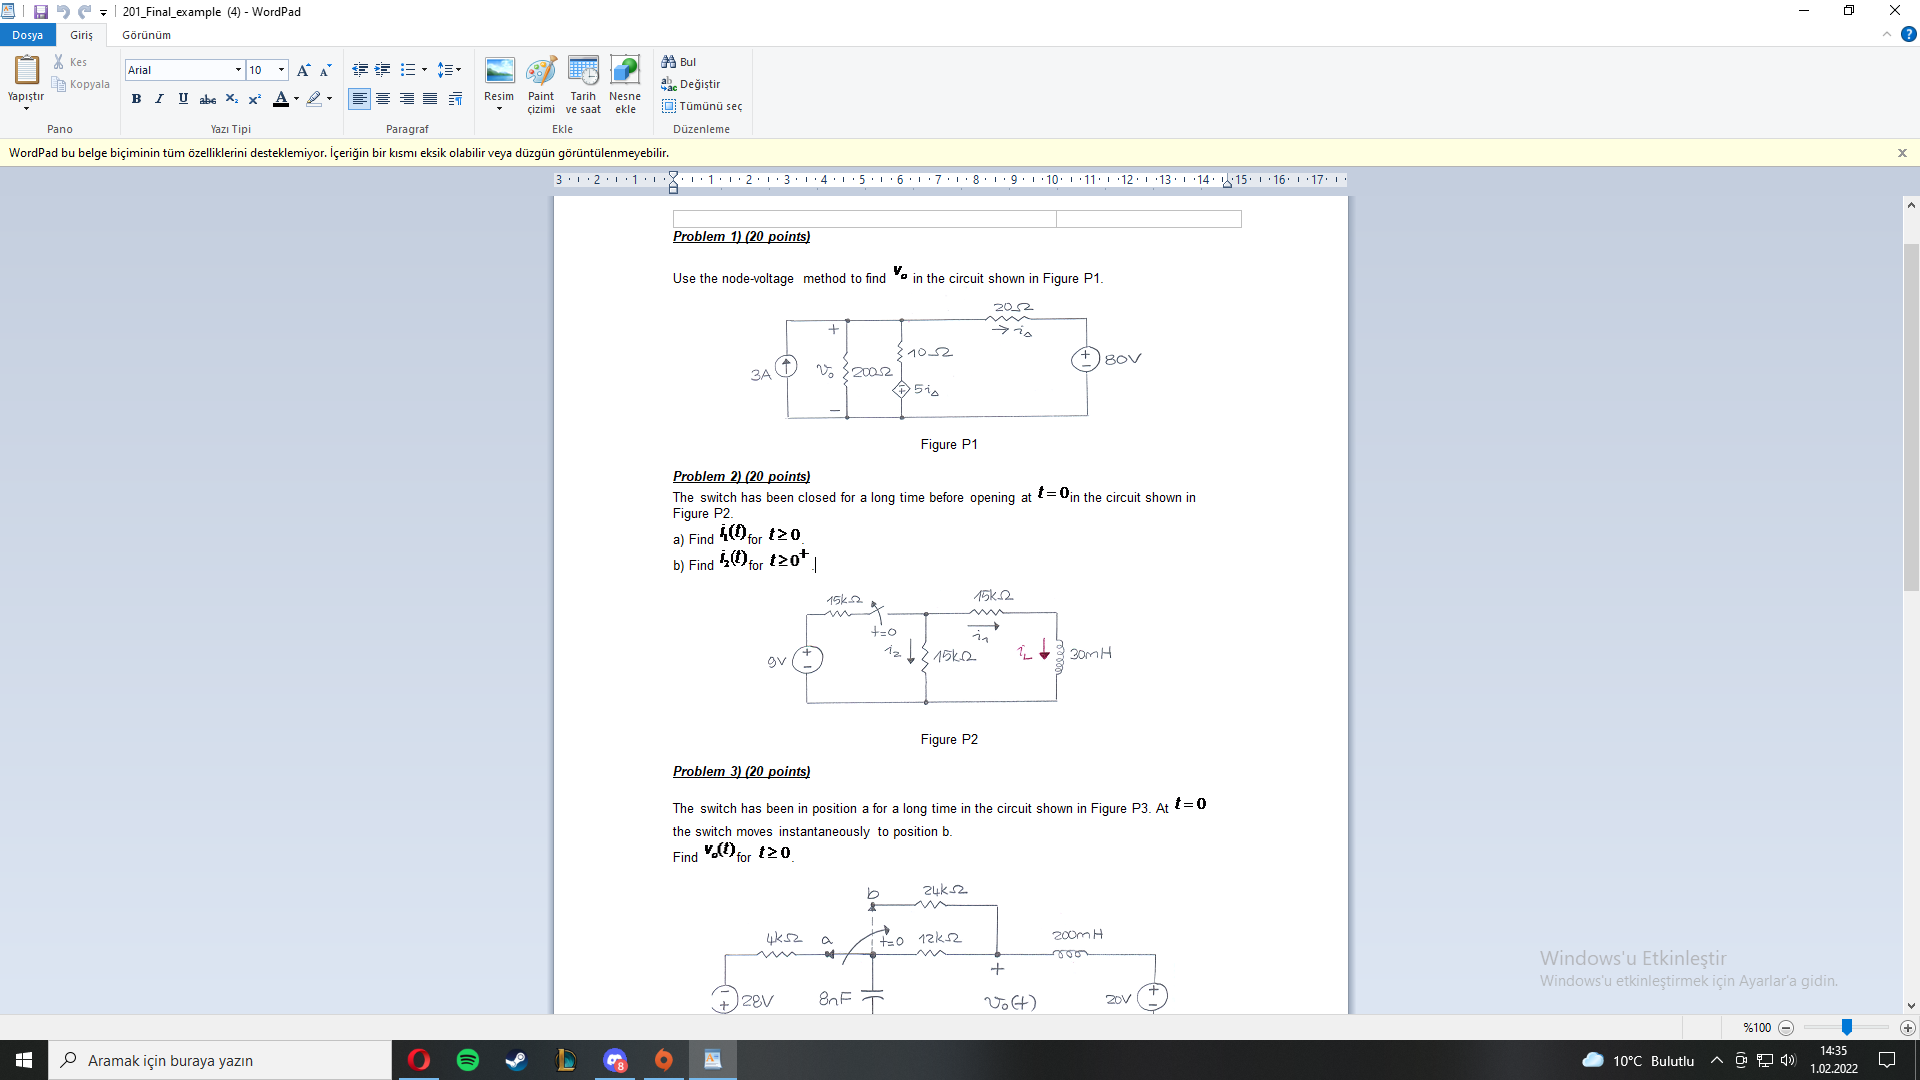
Task: Click the scroll down arrow
Action: tap(1911, 1006)
